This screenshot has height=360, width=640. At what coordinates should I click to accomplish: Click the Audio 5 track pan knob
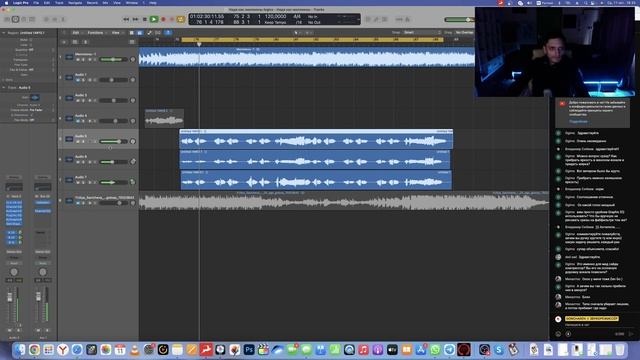point(133,141)
